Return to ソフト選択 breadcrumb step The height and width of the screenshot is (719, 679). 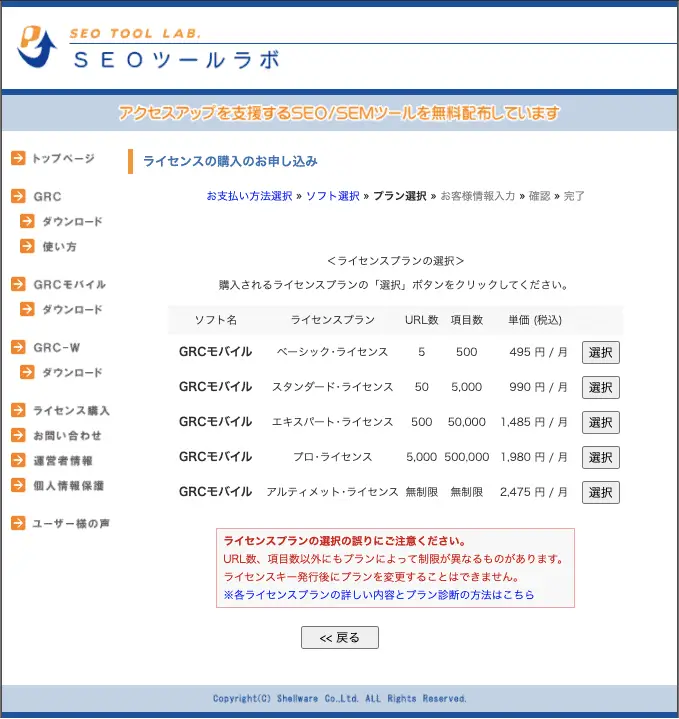[x=333, y=196]
